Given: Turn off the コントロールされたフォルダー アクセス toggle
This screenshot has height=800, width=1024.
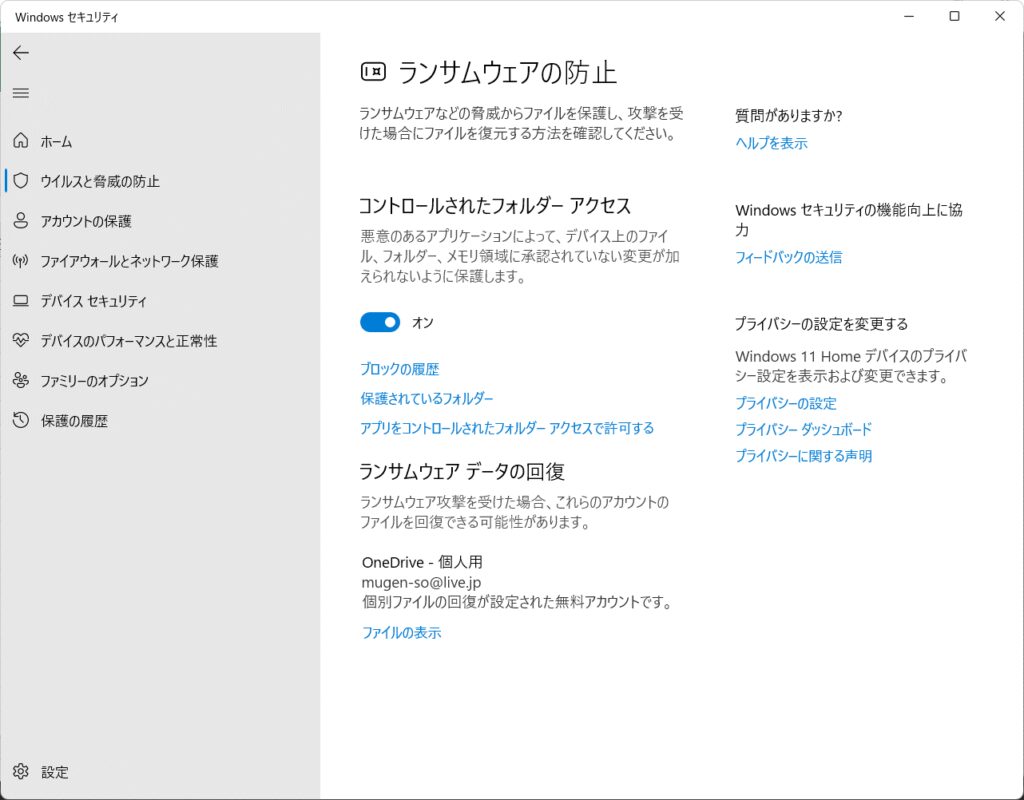Looking at the screenshot, I should 380,322.
